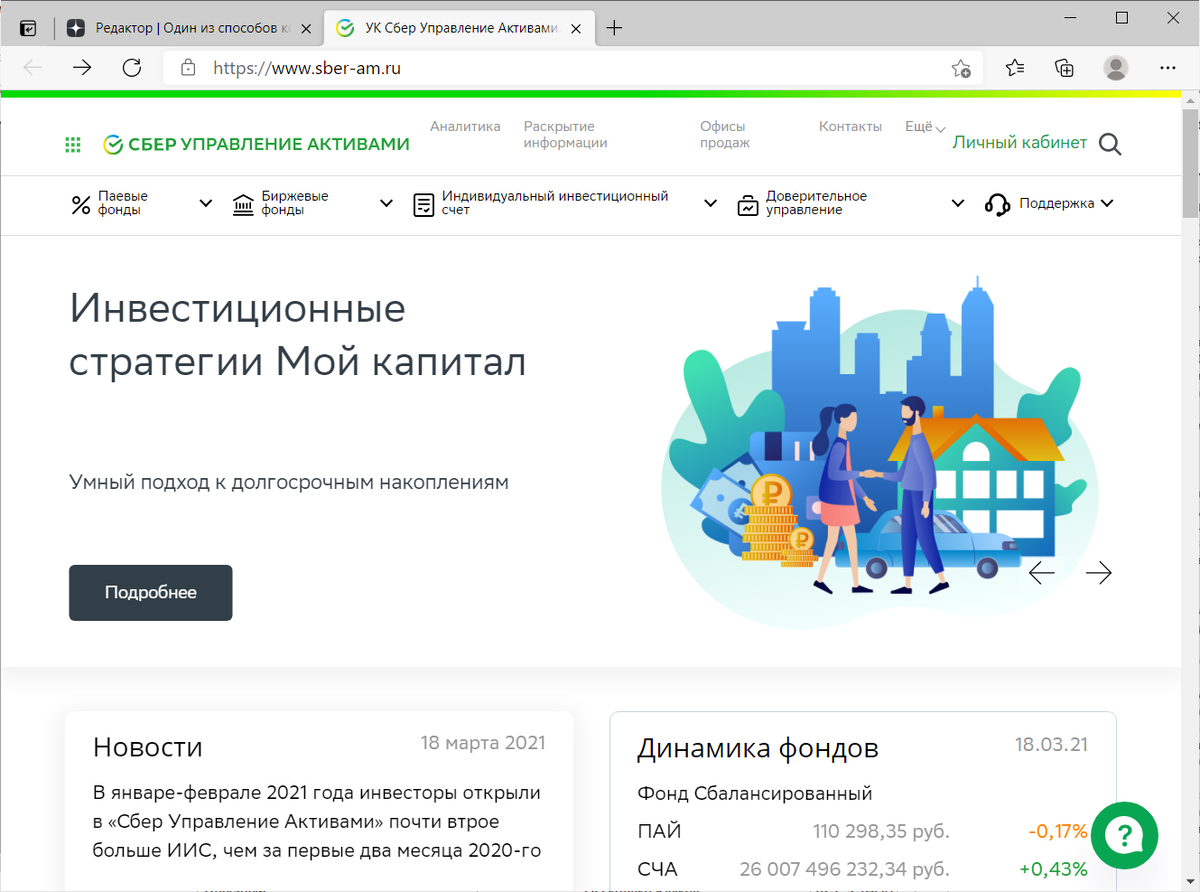Close the УК Сбер Управление Активами tab
This screenshot has width=1200, height=892.
point(577,28)
